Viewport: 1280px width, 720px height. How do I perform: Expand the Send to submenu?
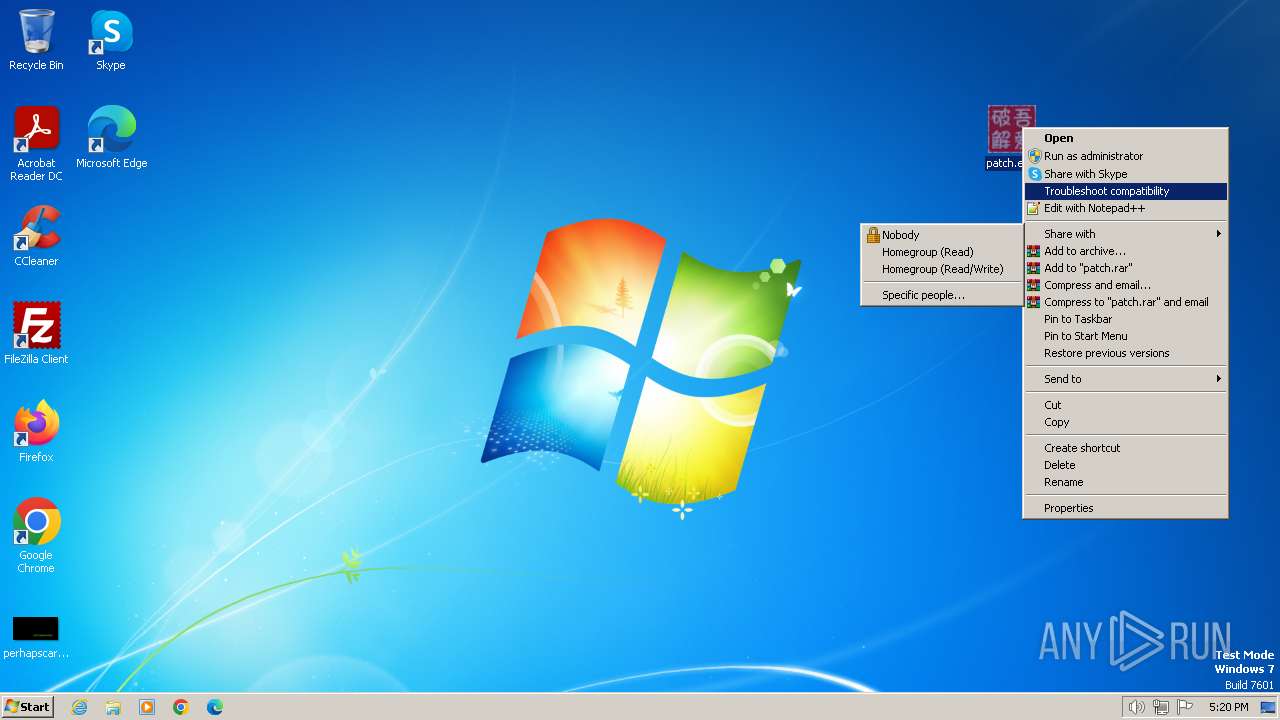coord(1126,379)
